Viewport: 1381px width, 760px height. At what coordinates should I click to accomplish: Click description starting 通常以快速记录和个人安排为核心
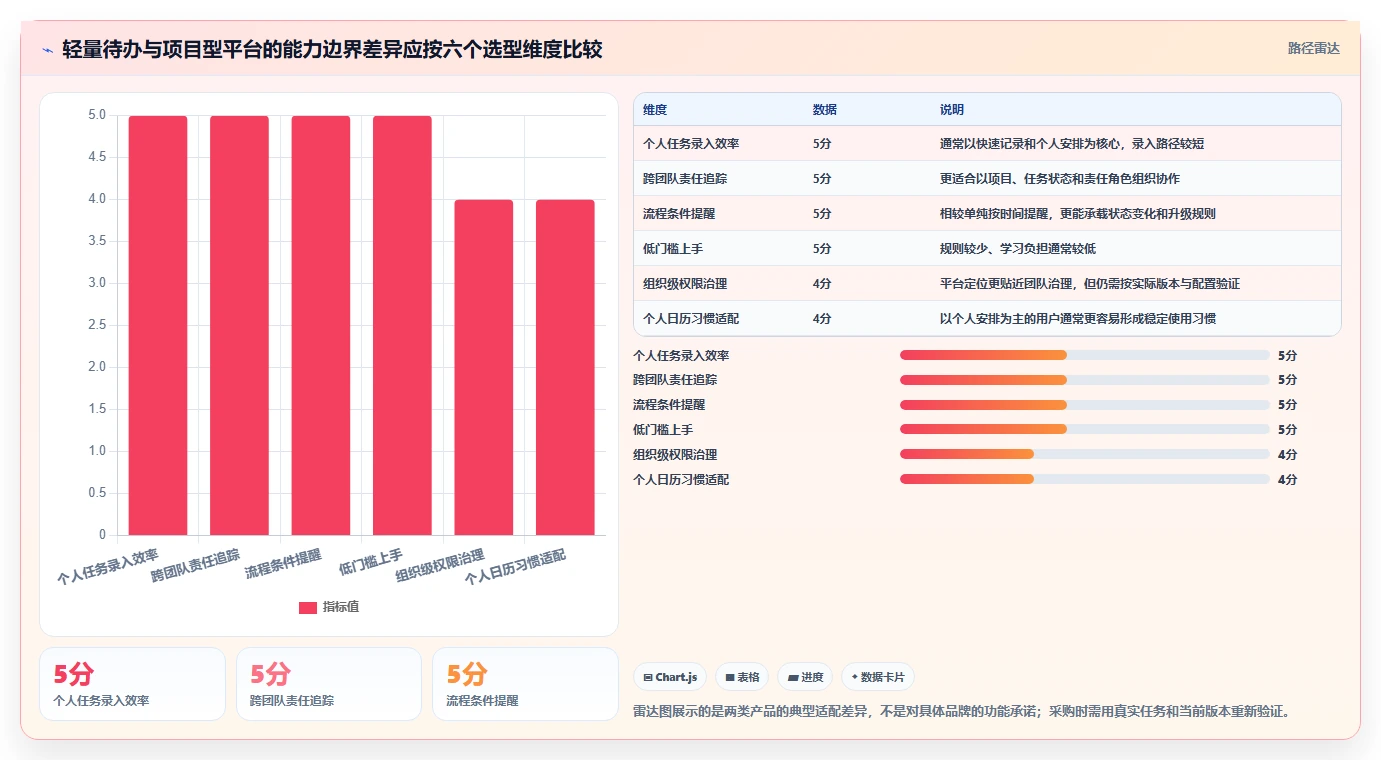coord(1072,144)
